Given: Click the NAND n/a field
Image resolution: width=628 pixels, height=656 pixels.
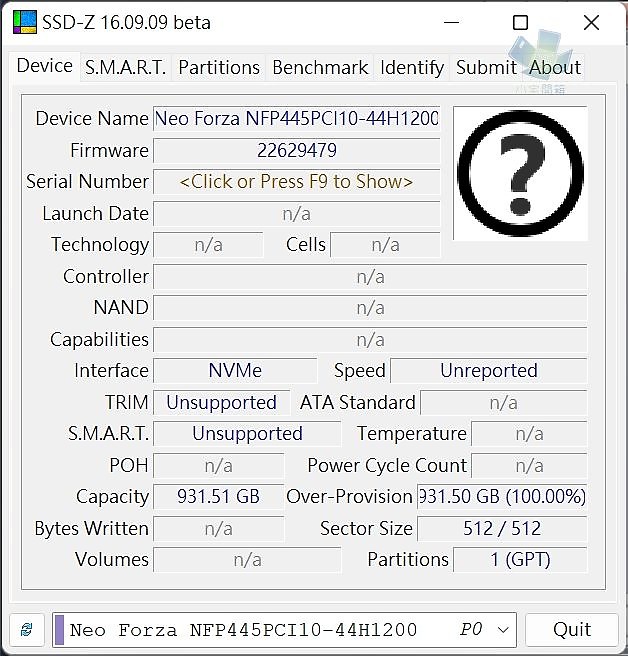Looking at the screenshot, I should pos(370,308).
